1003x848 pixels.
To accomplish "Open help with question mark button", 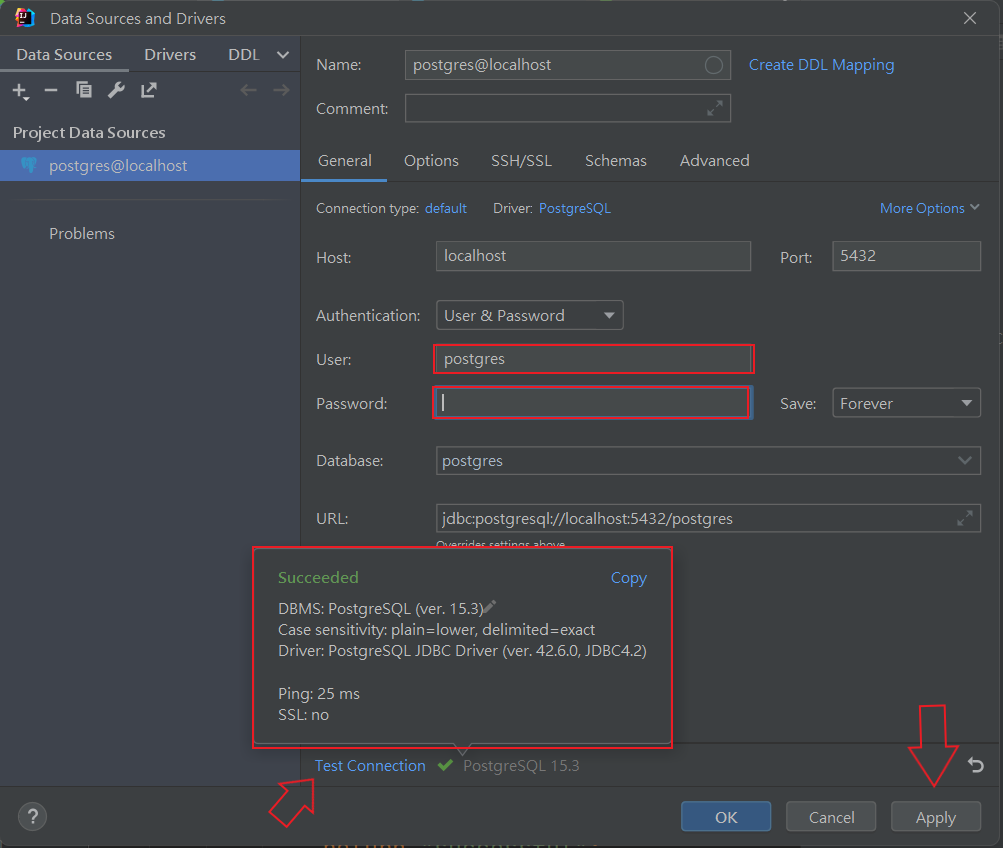I will pos(33,816).
